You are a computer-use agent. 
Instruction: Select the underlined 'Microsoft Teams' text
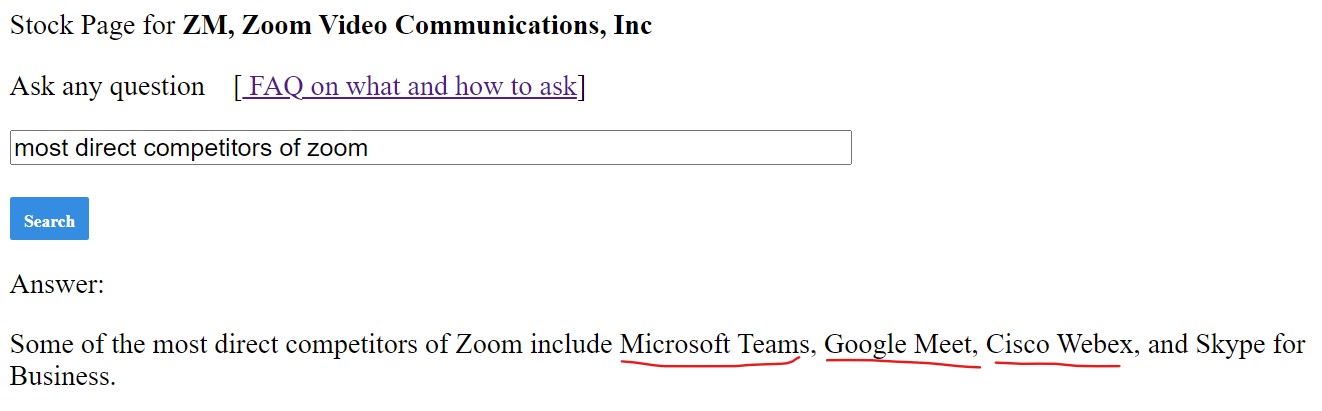coord(714,345)
